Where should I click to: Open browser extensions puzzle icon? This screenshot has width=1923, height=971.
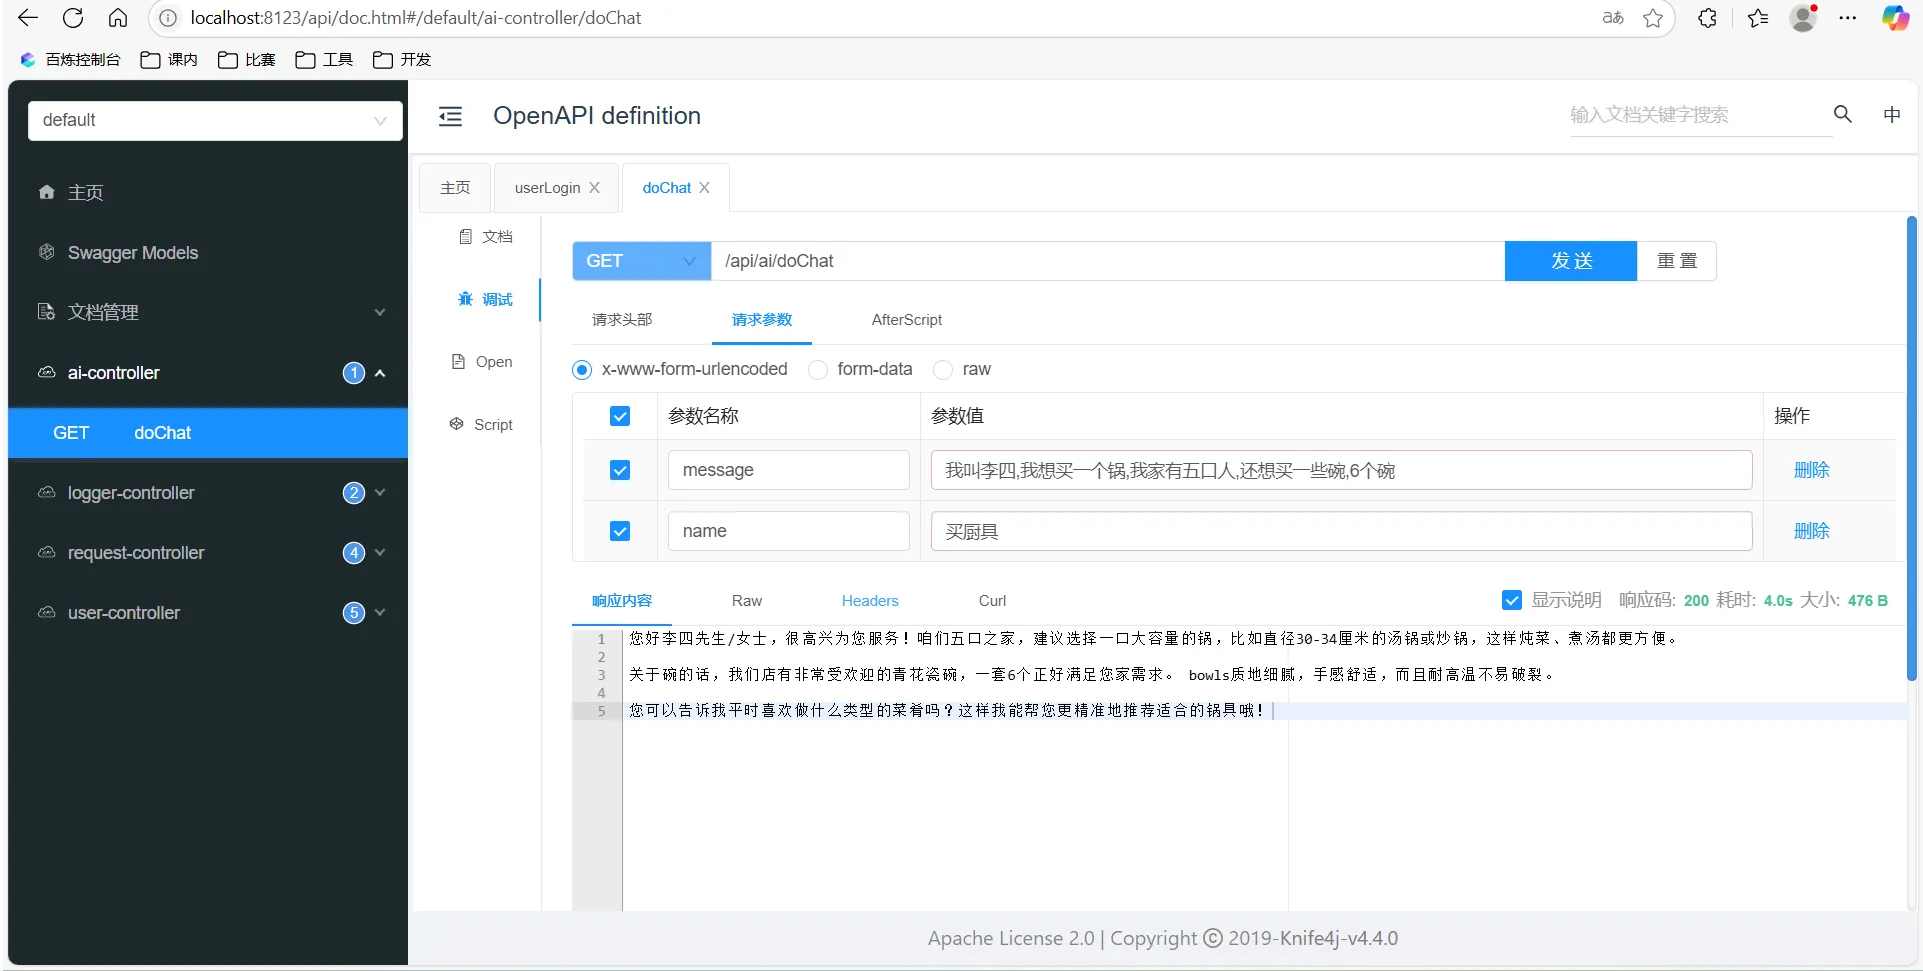(1707, 18)
